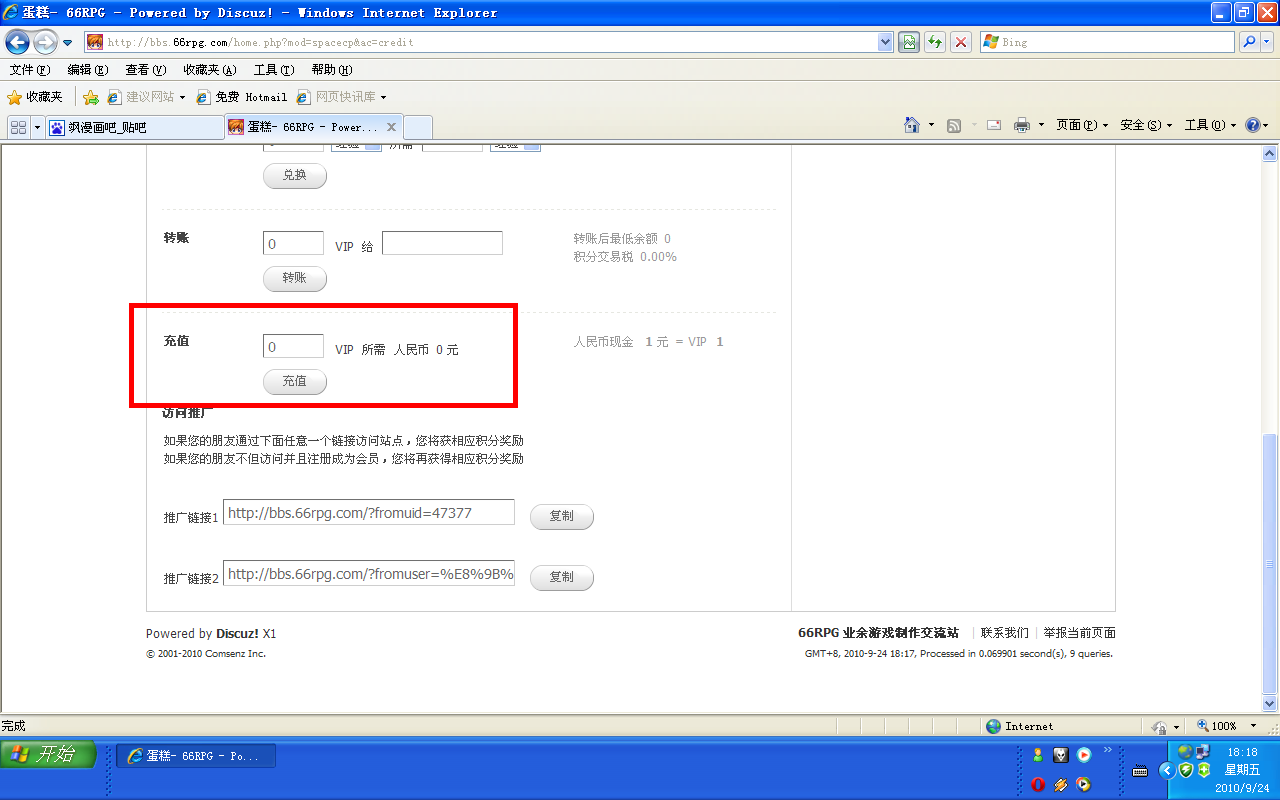This screenshot has height=800, width=1280.
Task: Open the 帮助(H) menu
Action: (332, 70)
